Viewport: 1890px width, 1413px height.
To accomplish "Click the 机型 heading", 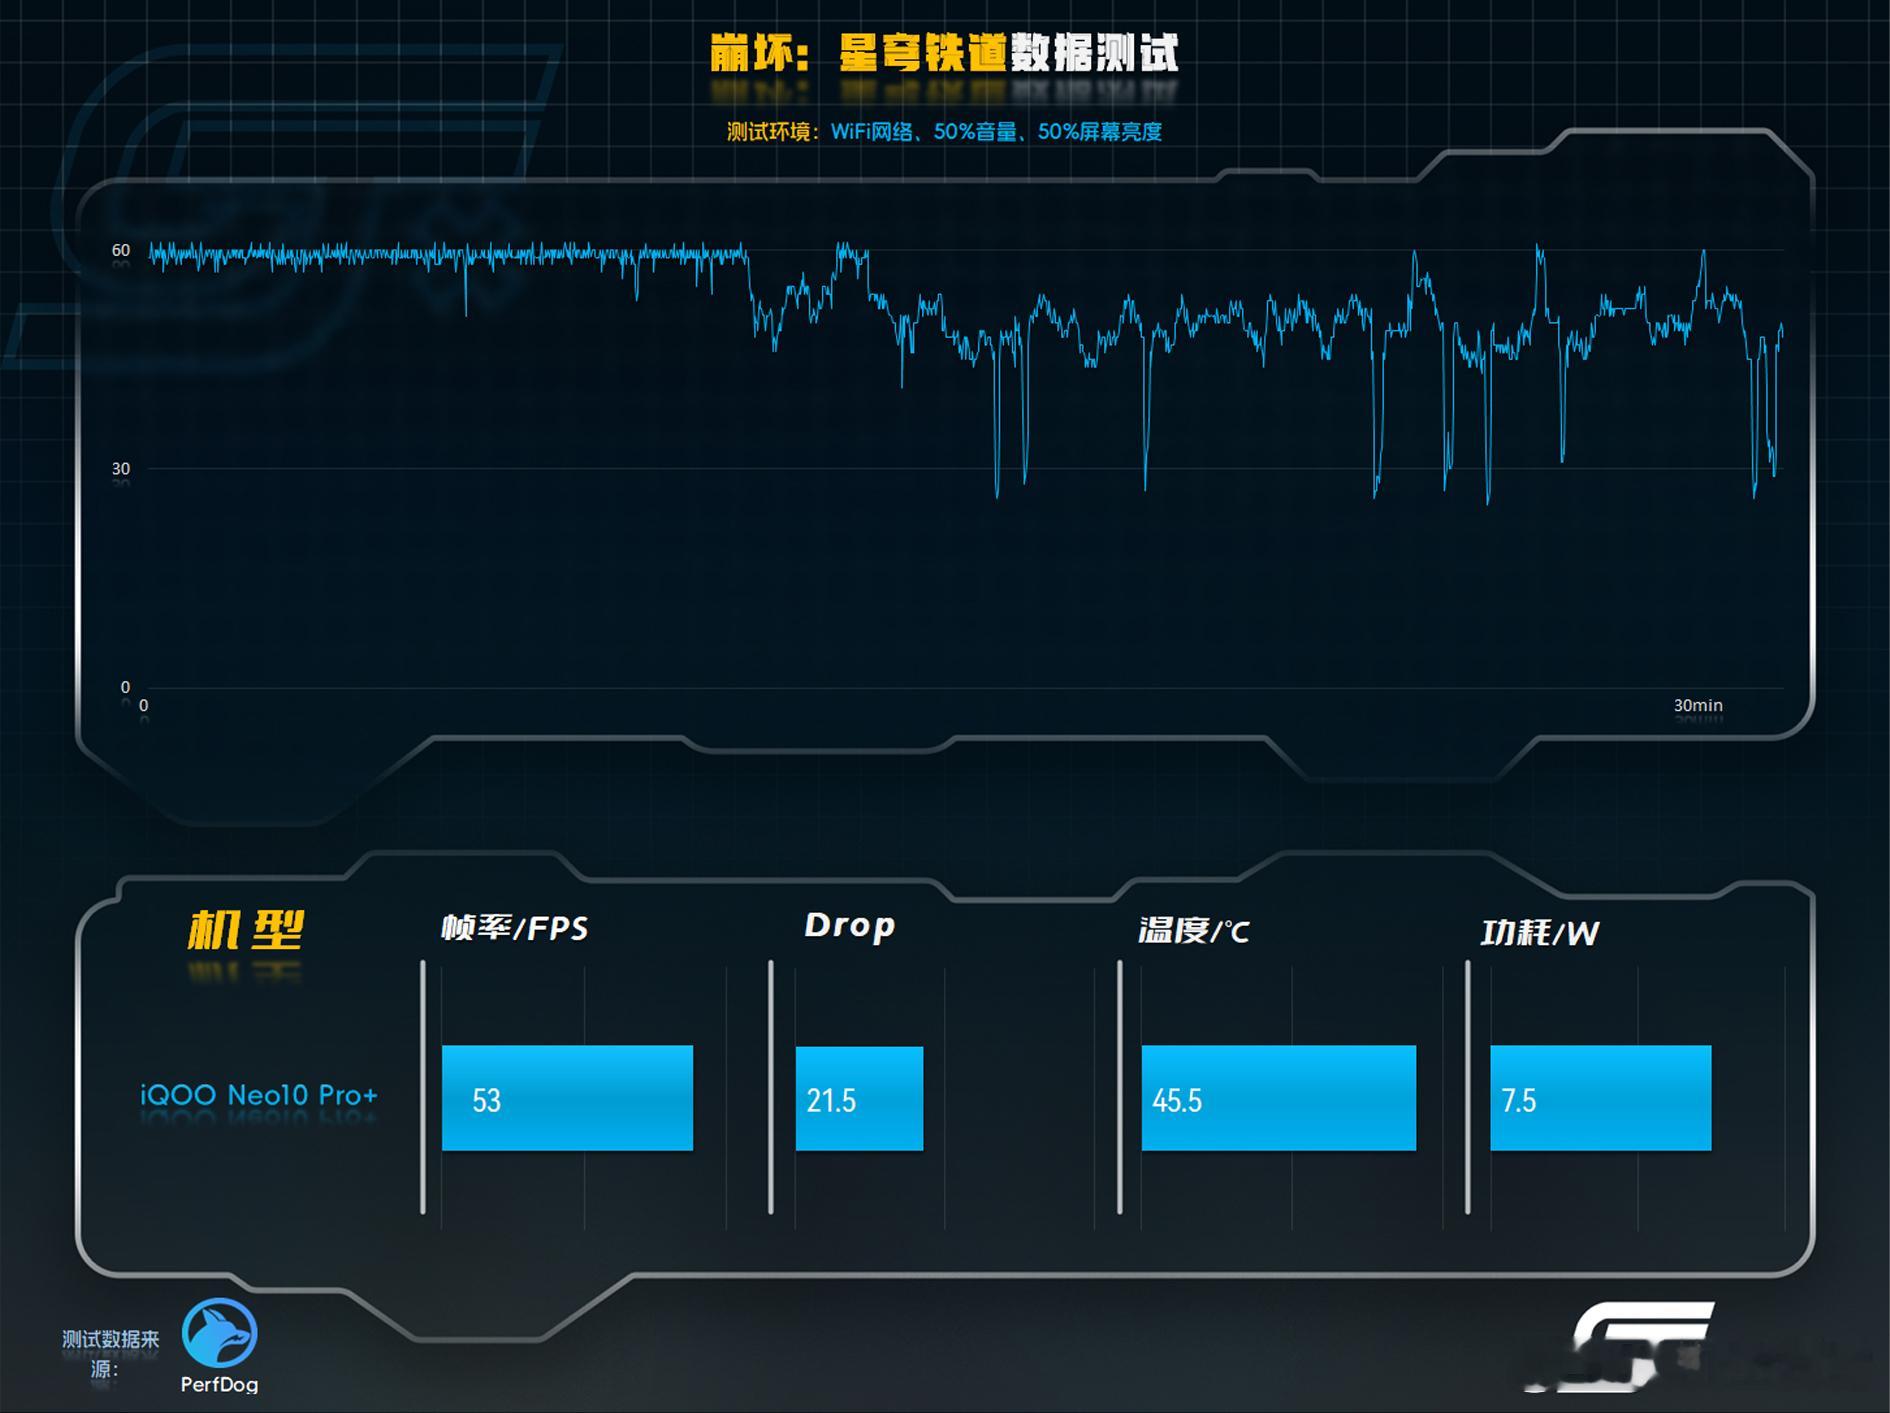I will tap(246, 930).
